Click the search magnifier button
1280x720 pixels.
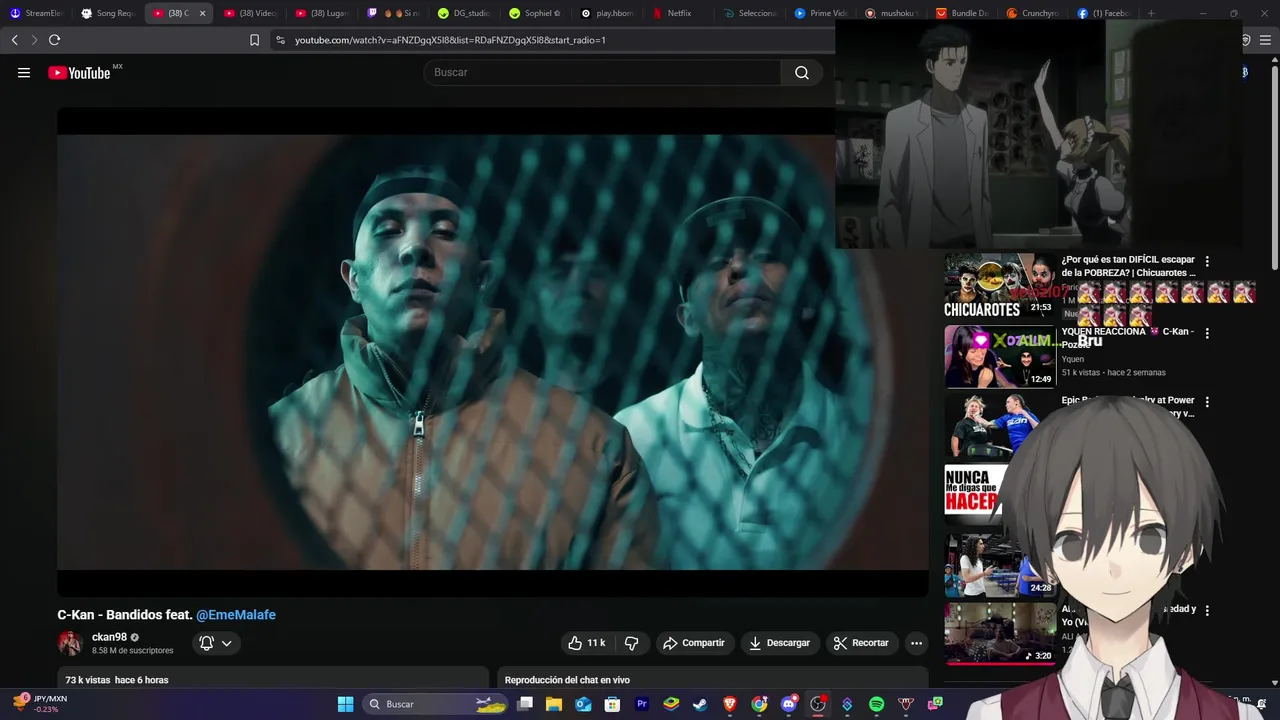[x=802, y=72]
